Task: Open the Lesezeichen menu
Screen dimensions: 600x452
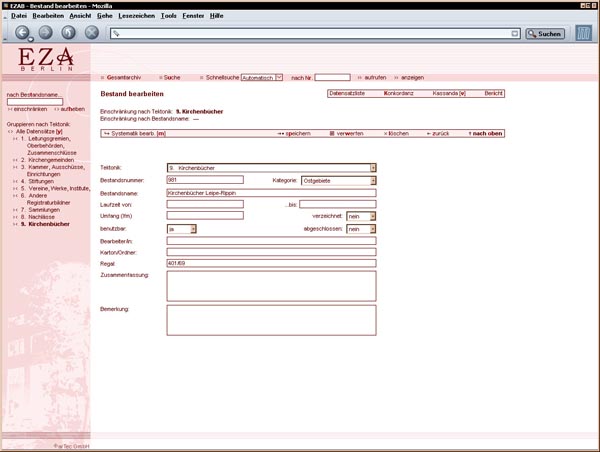Action: (136, 16)
